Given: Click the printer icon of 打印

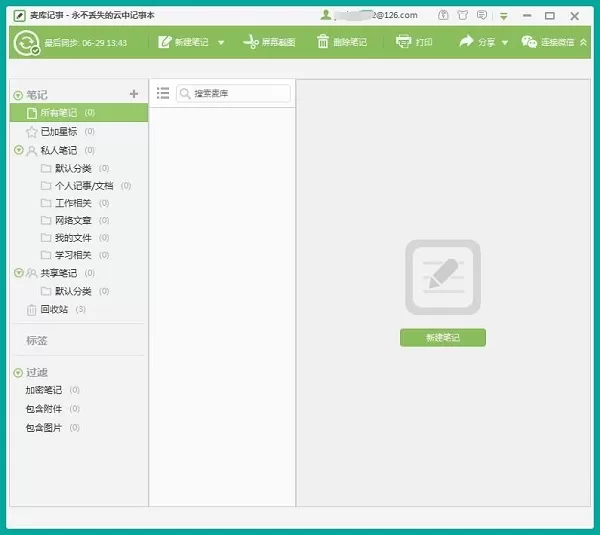Looking at the screenshot, I should (403, 41).
